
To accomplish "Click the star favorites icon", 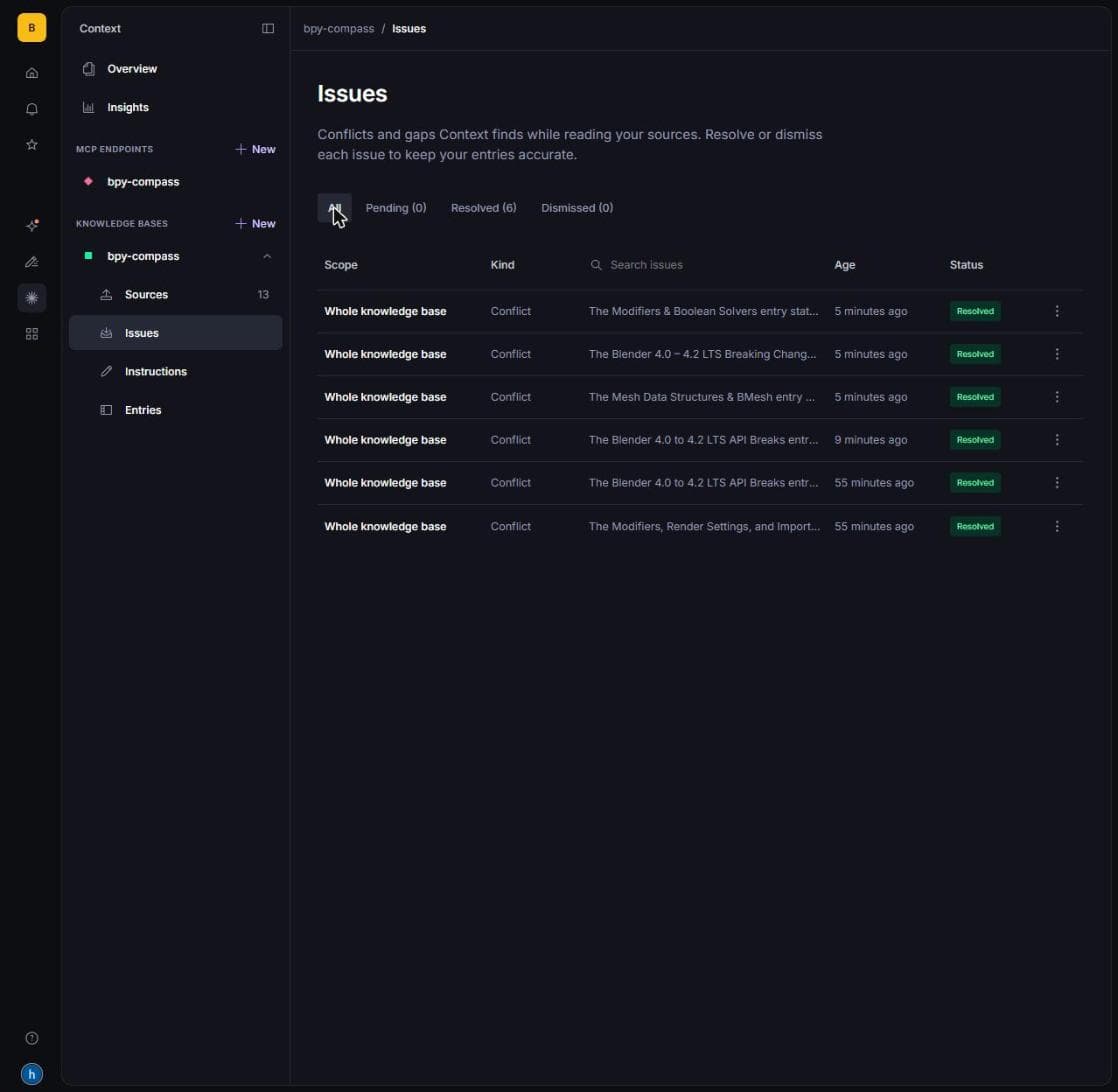I will 31,145.
